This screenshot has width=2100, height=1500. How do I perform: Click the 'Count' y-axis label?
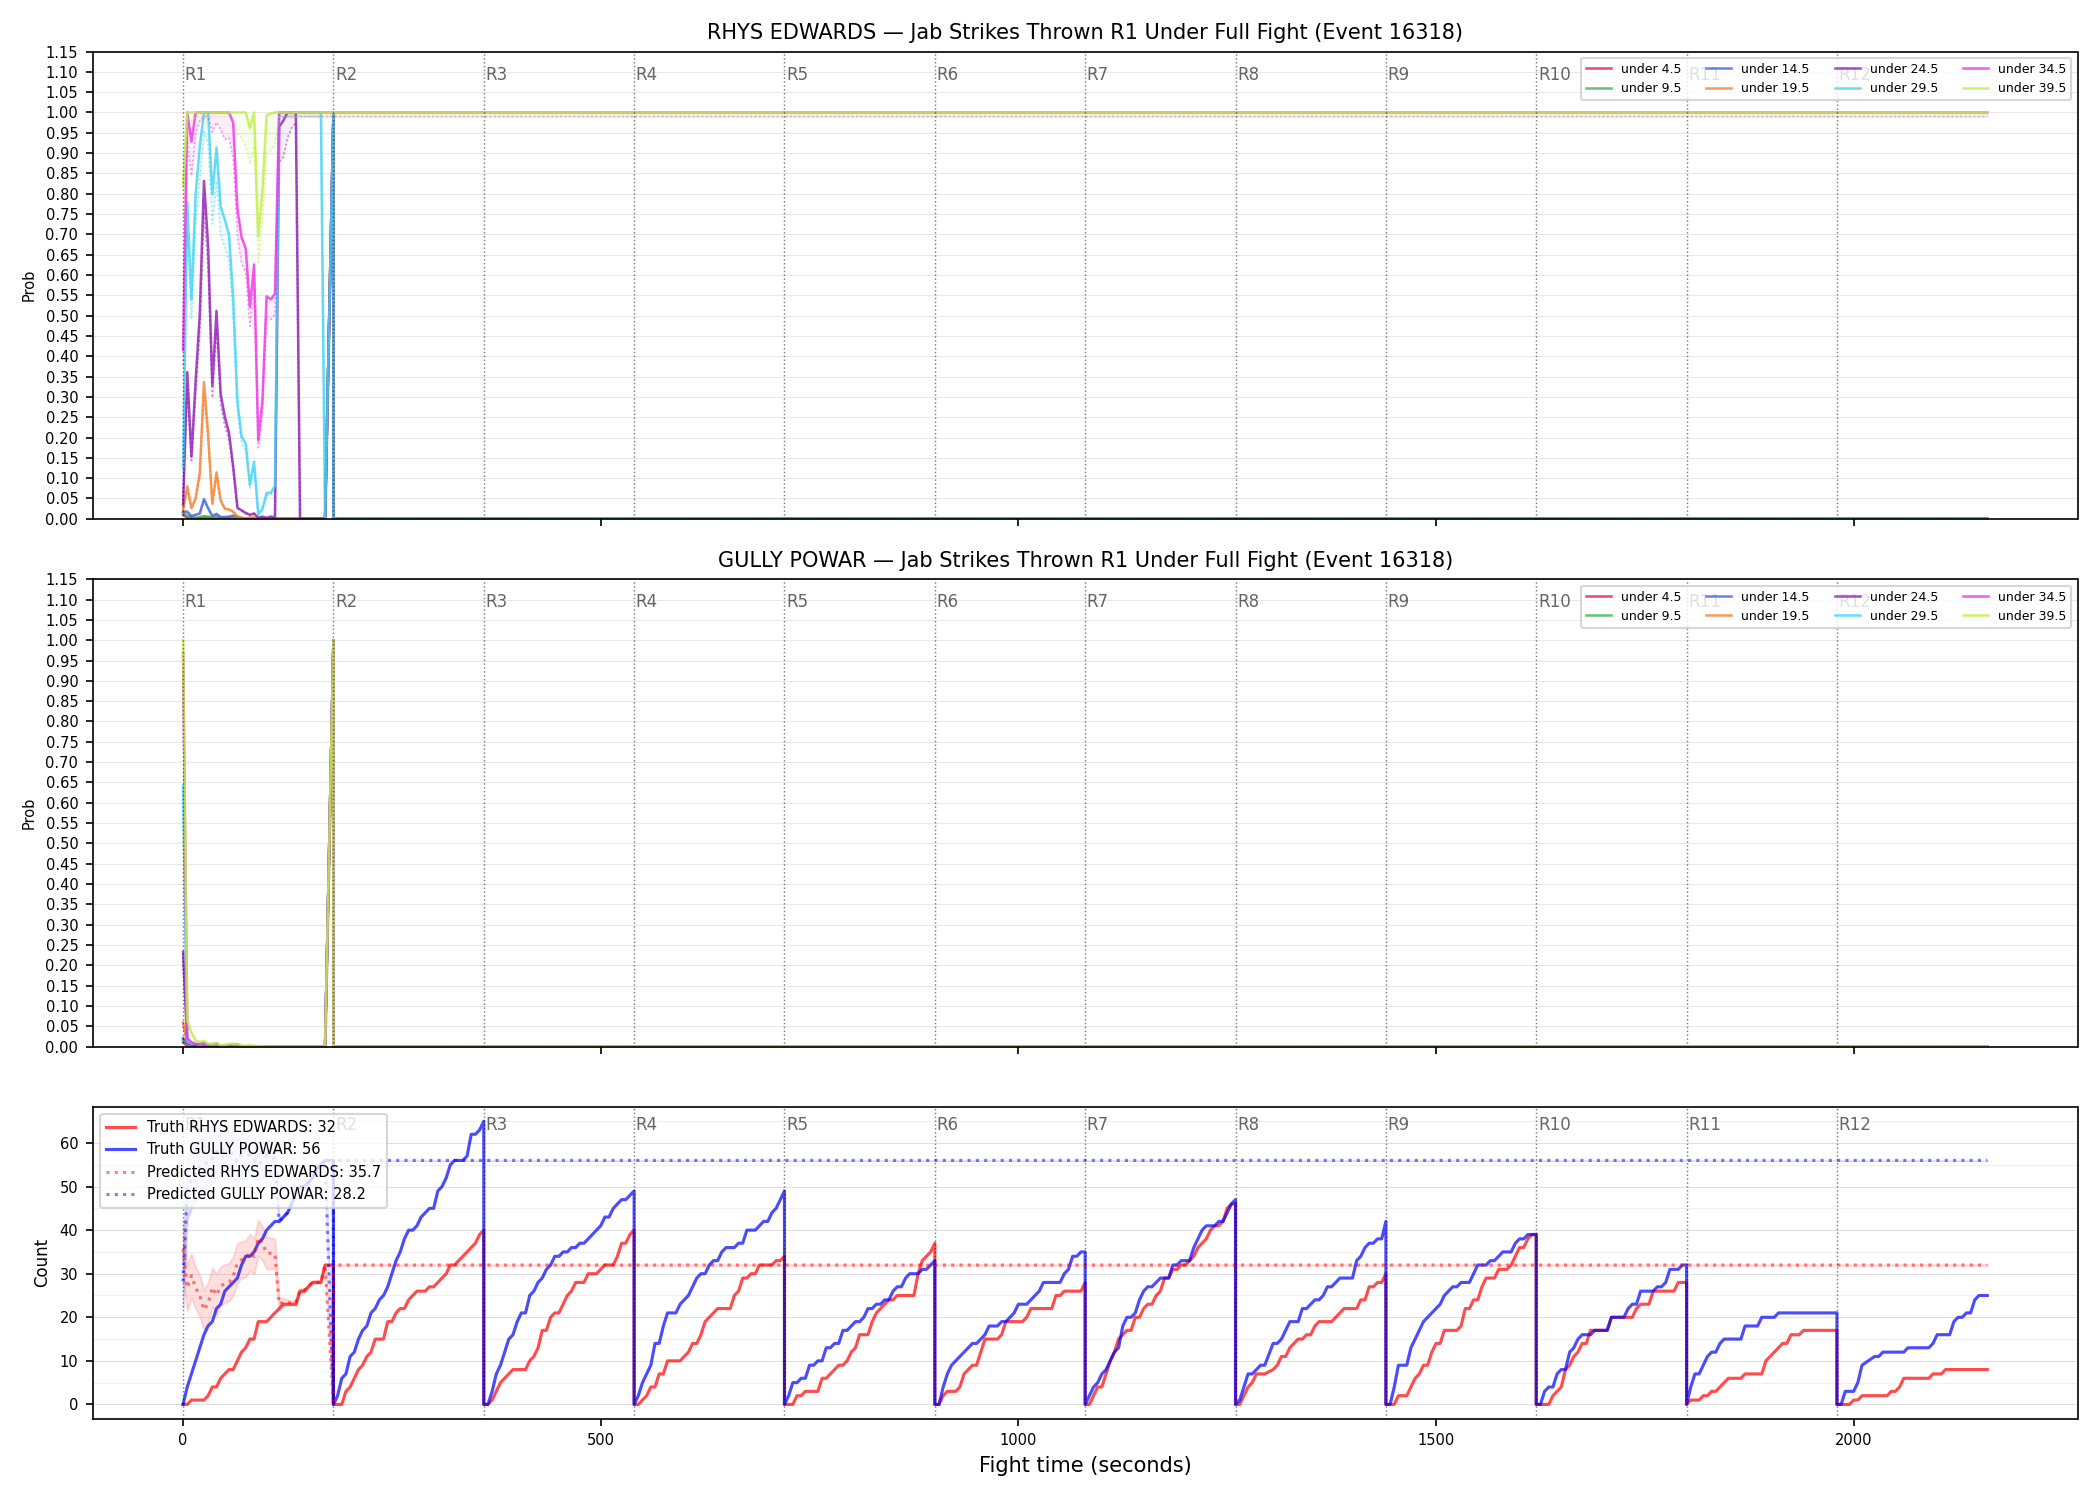(41, 1263)
